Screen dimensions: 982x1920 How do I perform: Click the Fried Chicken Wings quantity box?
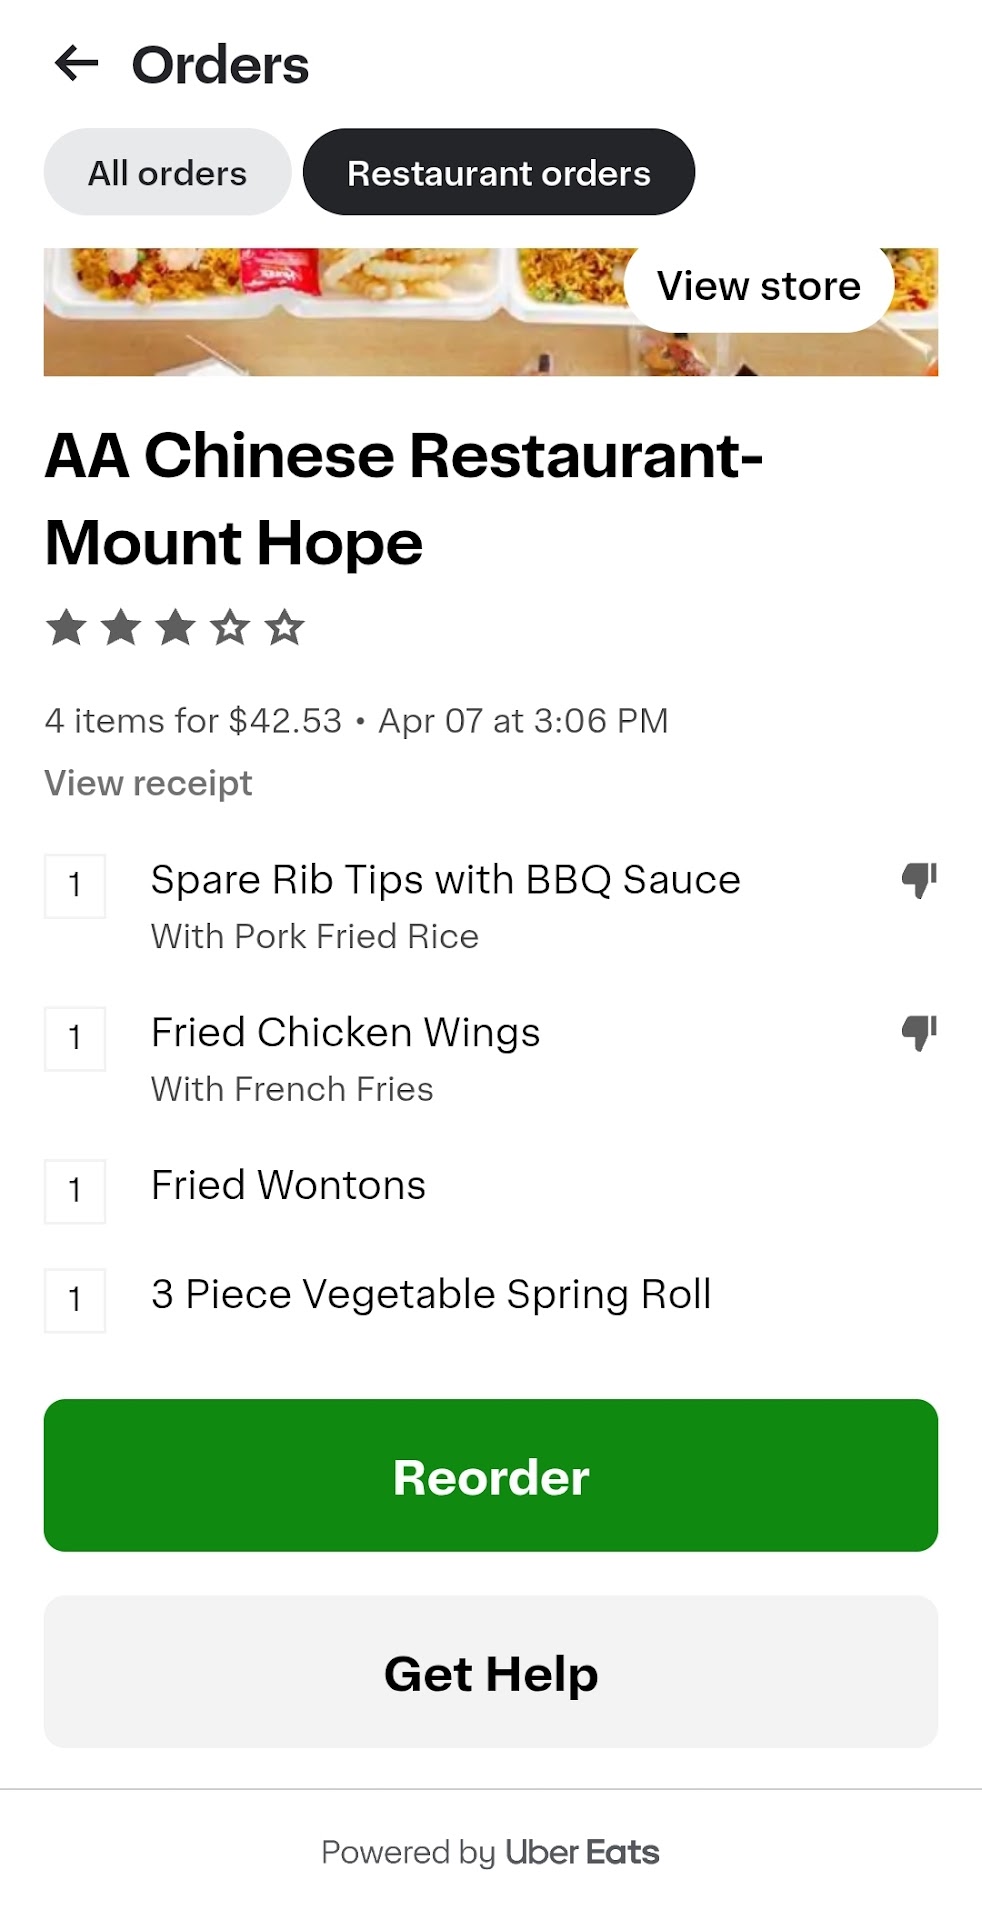pos(75,1038)
